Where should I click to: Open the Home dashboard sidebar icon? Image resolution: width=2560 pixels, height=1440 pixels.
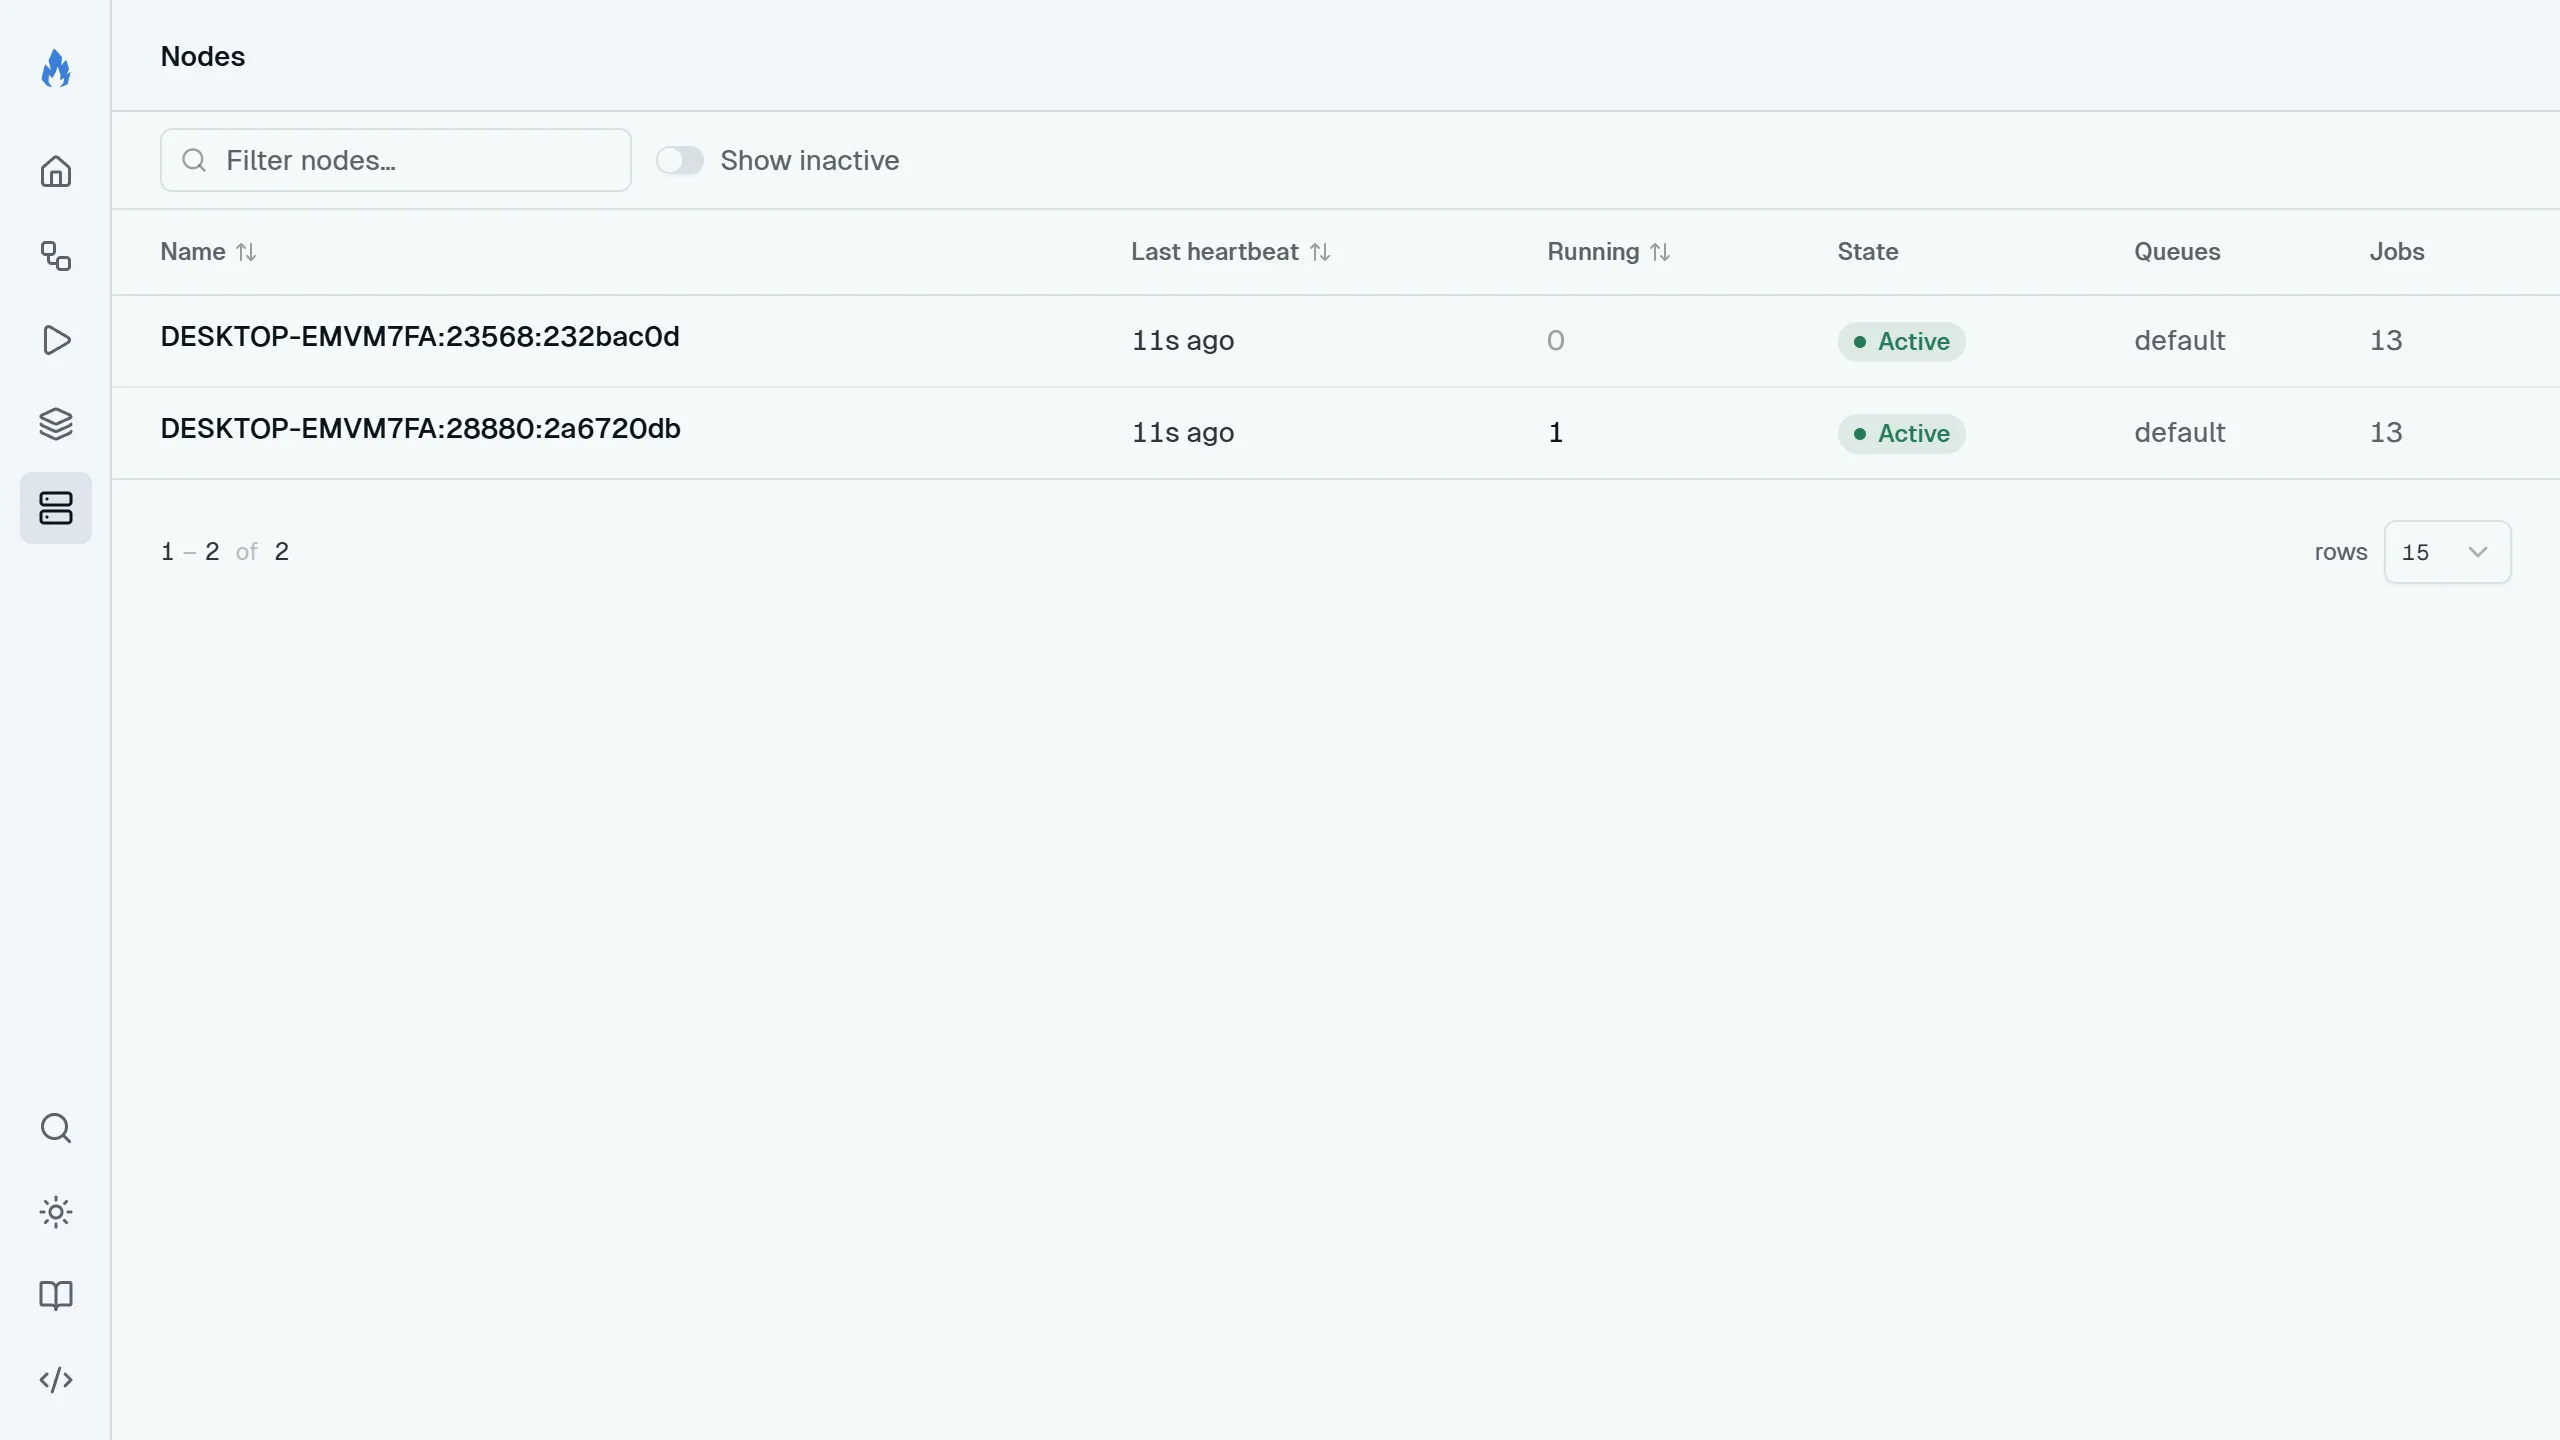click(56, 172)
